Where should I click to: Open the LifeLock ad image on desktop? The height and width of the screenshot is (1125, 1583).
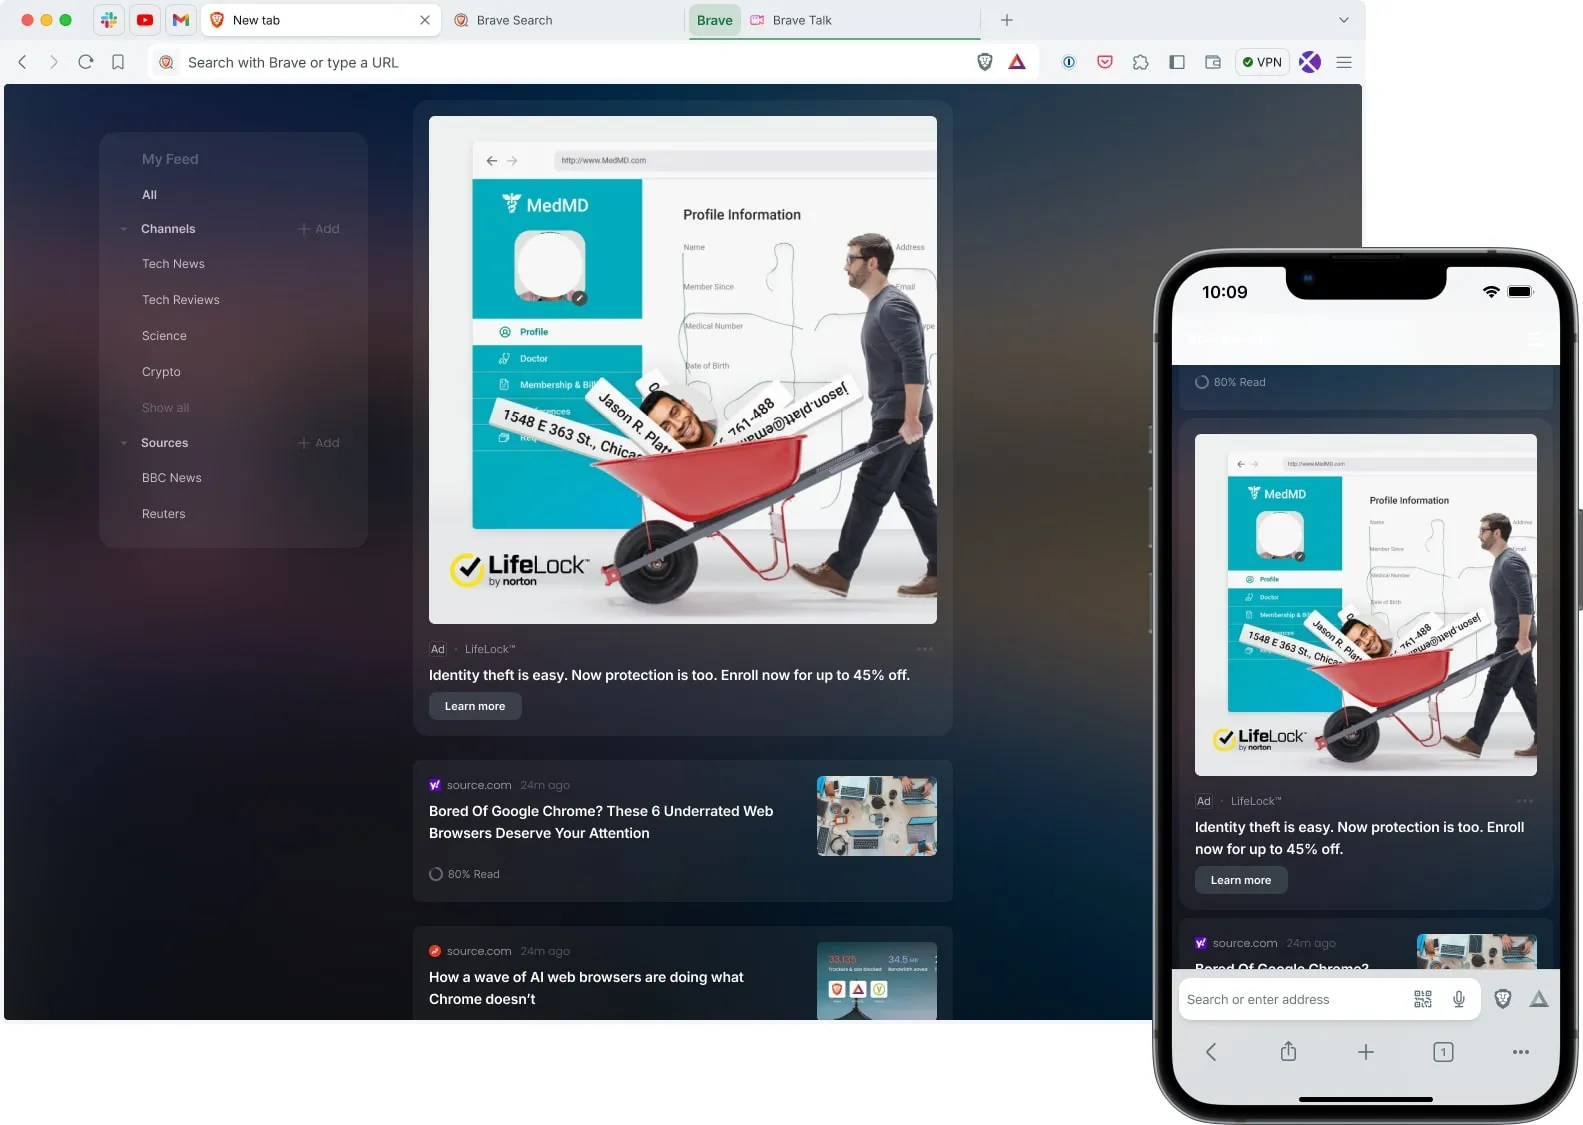point(683,370)
